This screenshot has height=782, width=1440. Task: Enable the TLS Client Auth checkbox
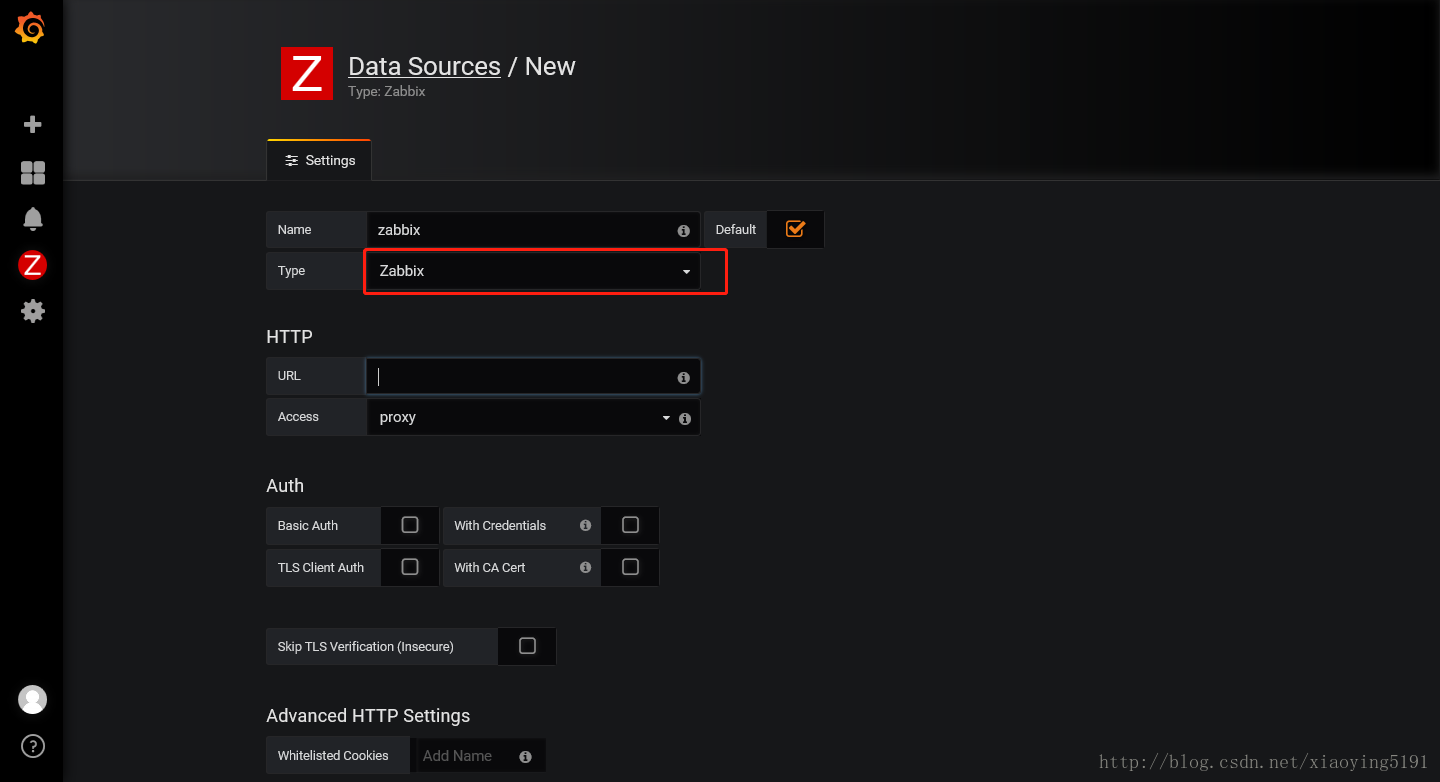point(410,567)
